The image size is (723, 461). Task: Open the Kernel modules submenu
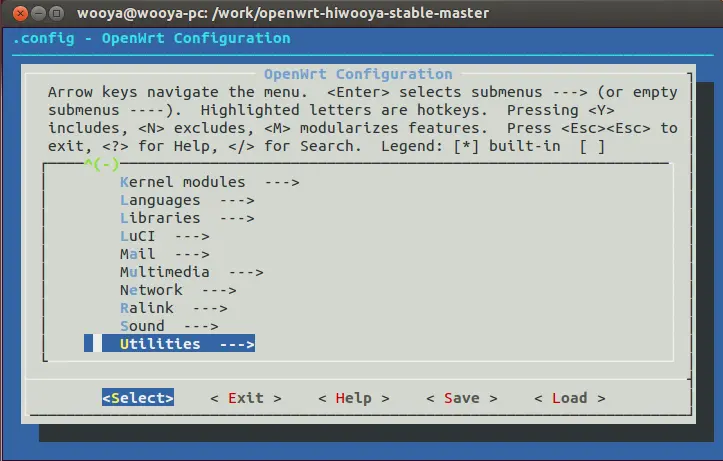(x=209, y=182)
